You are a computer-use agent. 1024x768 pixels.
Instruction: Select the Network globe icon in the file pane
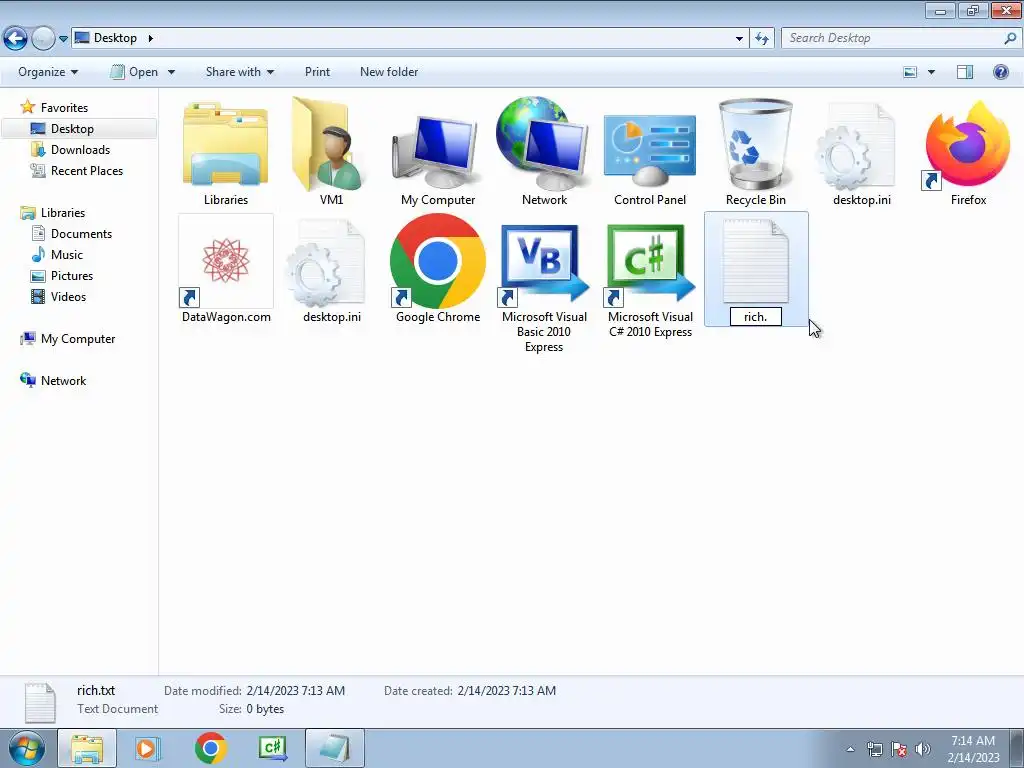click(x=543, y=144)
